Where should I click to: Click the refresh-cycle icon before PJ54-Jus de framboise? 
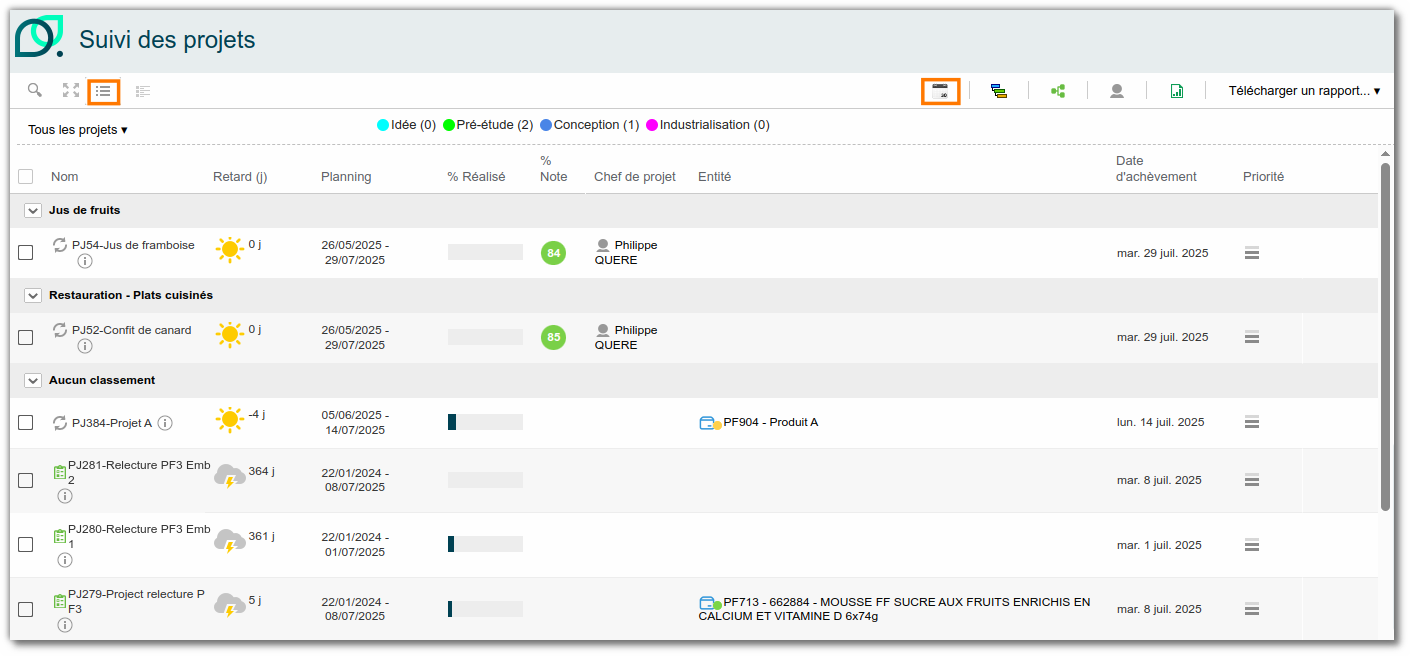click(x=60, y=245)
